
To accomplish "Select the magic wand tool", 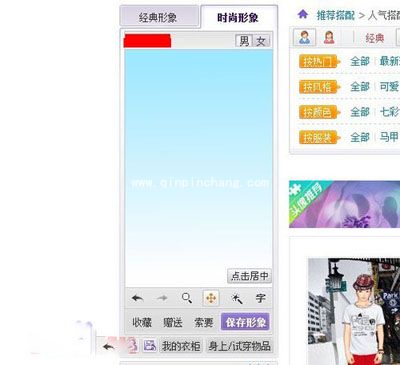I will 237,298.
